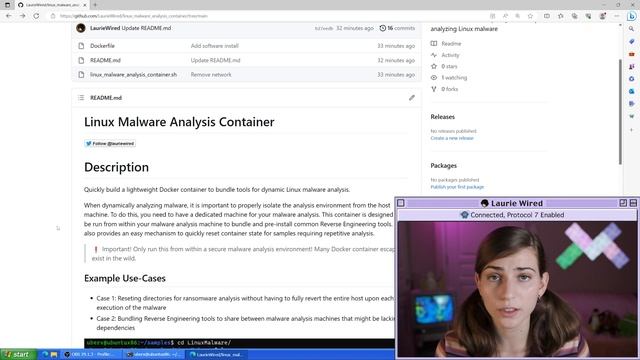Click the Laurie Wired overlay left square icon

(401, 203)
